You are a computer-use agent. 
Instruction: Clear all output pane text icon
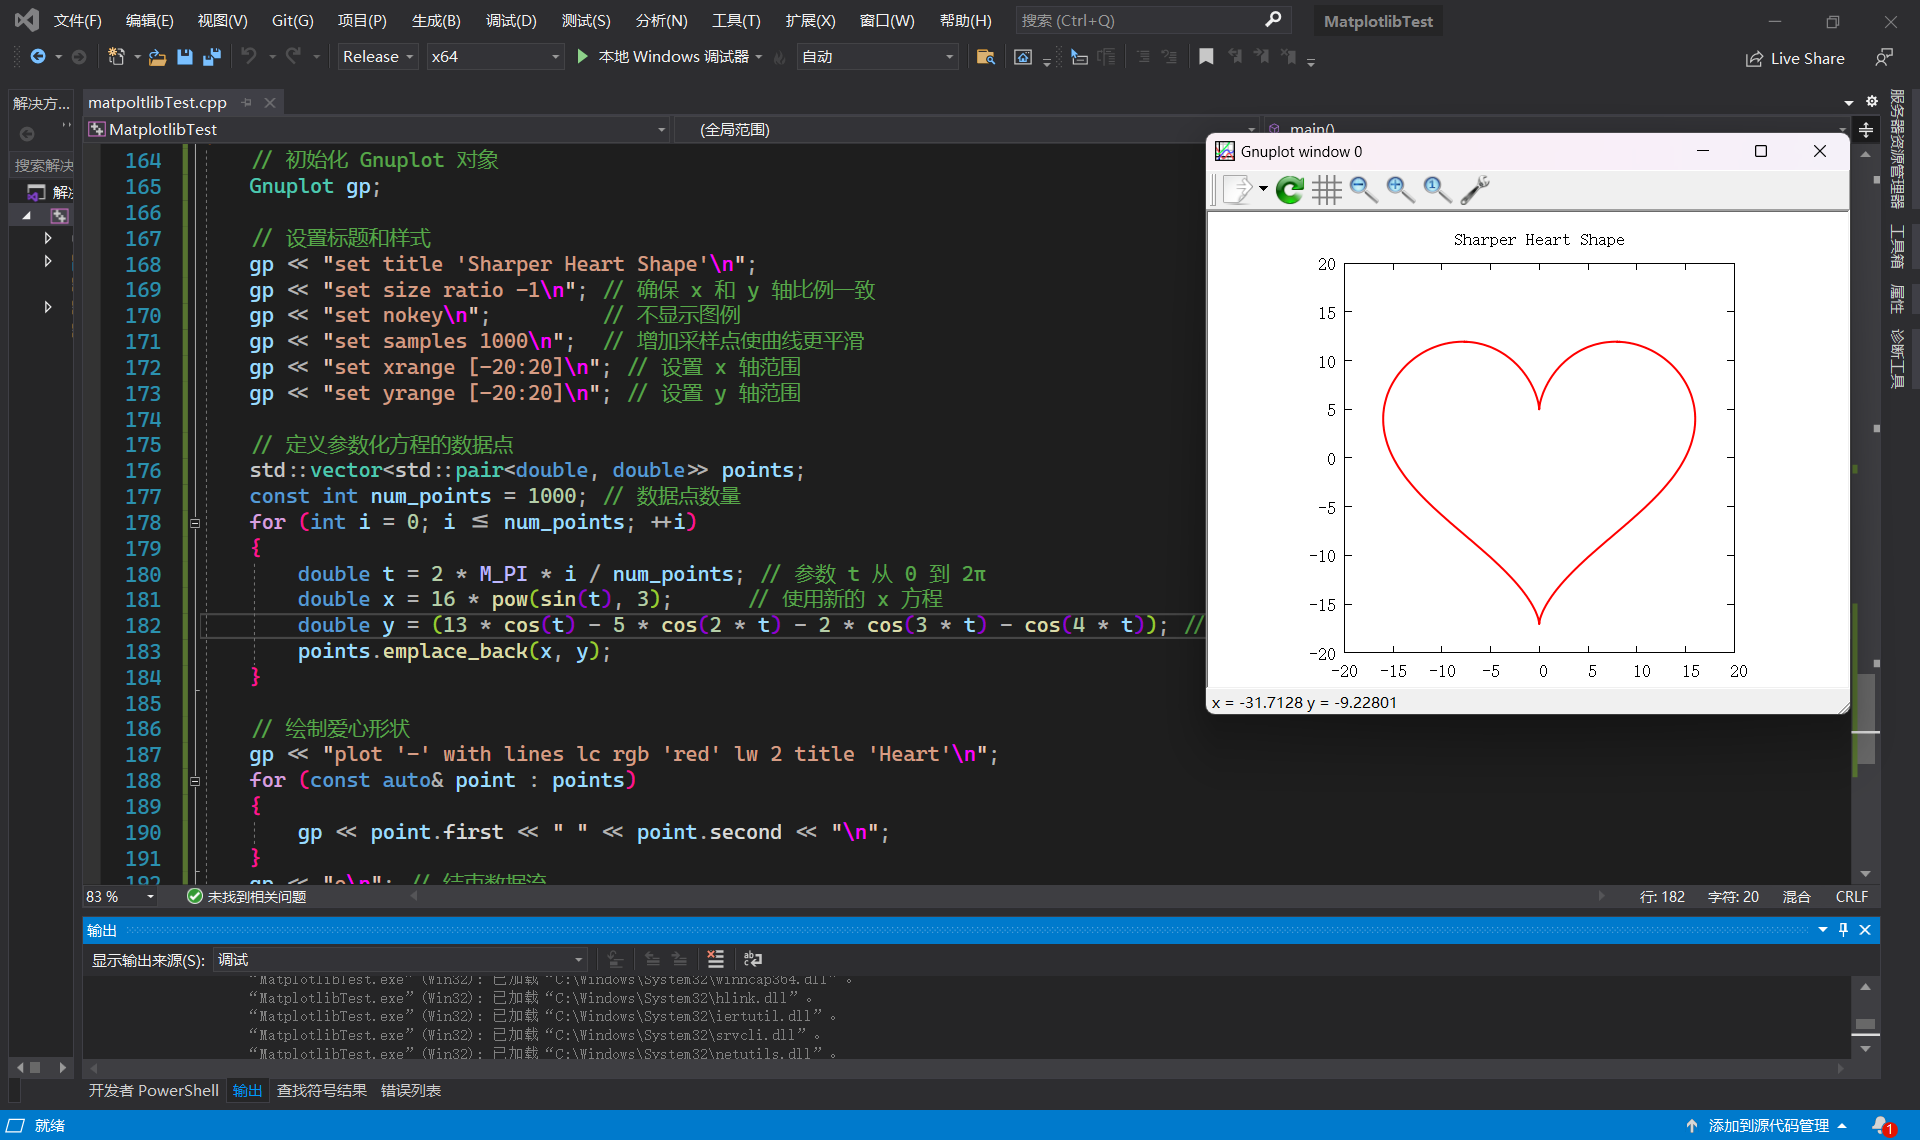[x=715, y=959]
